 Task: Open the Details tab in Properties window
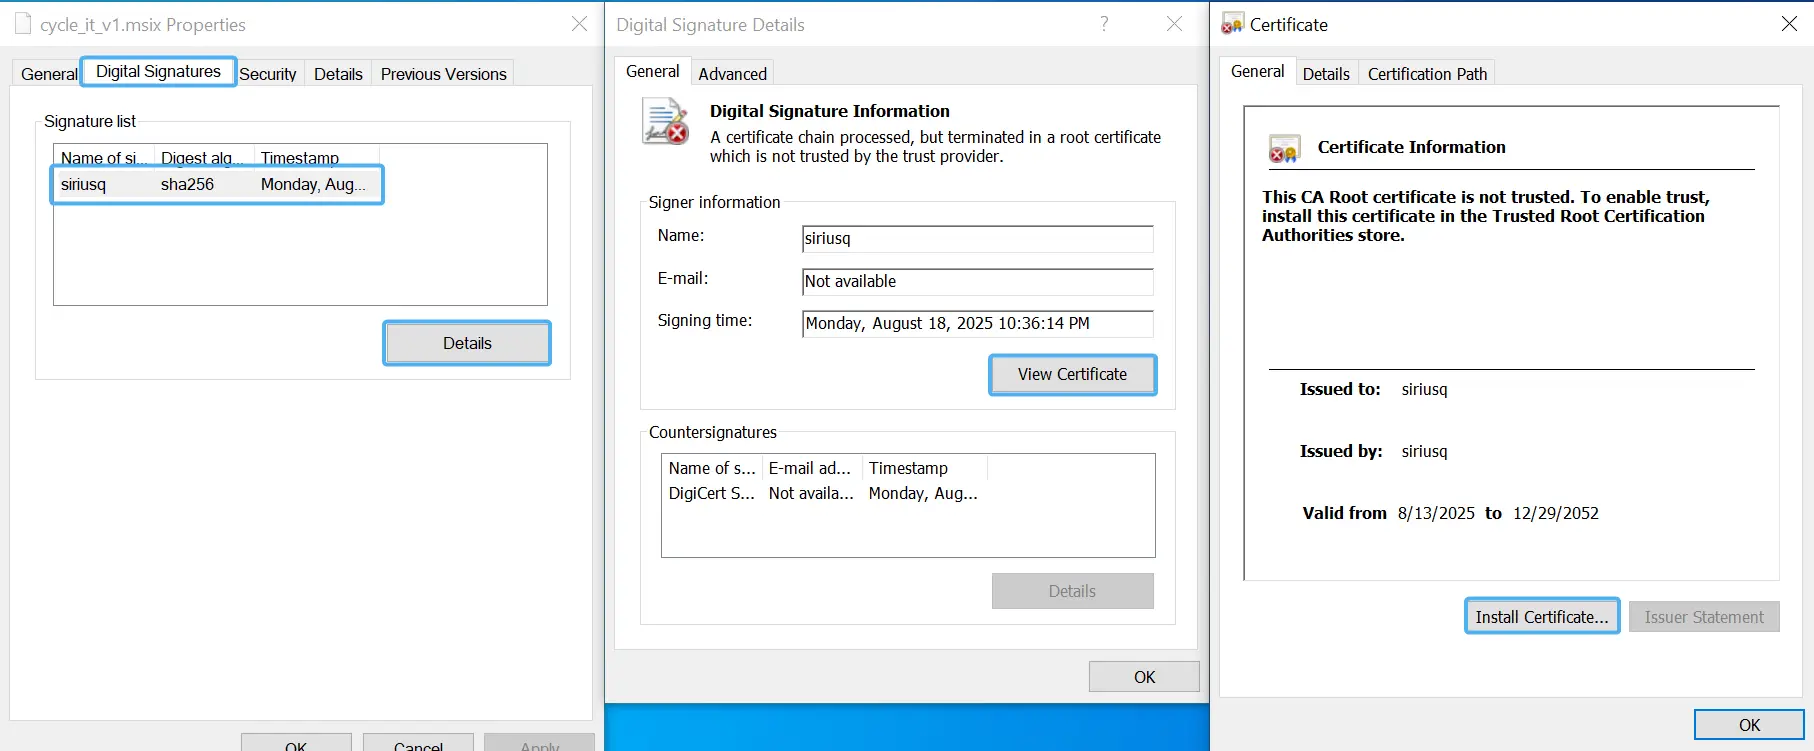pos(338,74)
